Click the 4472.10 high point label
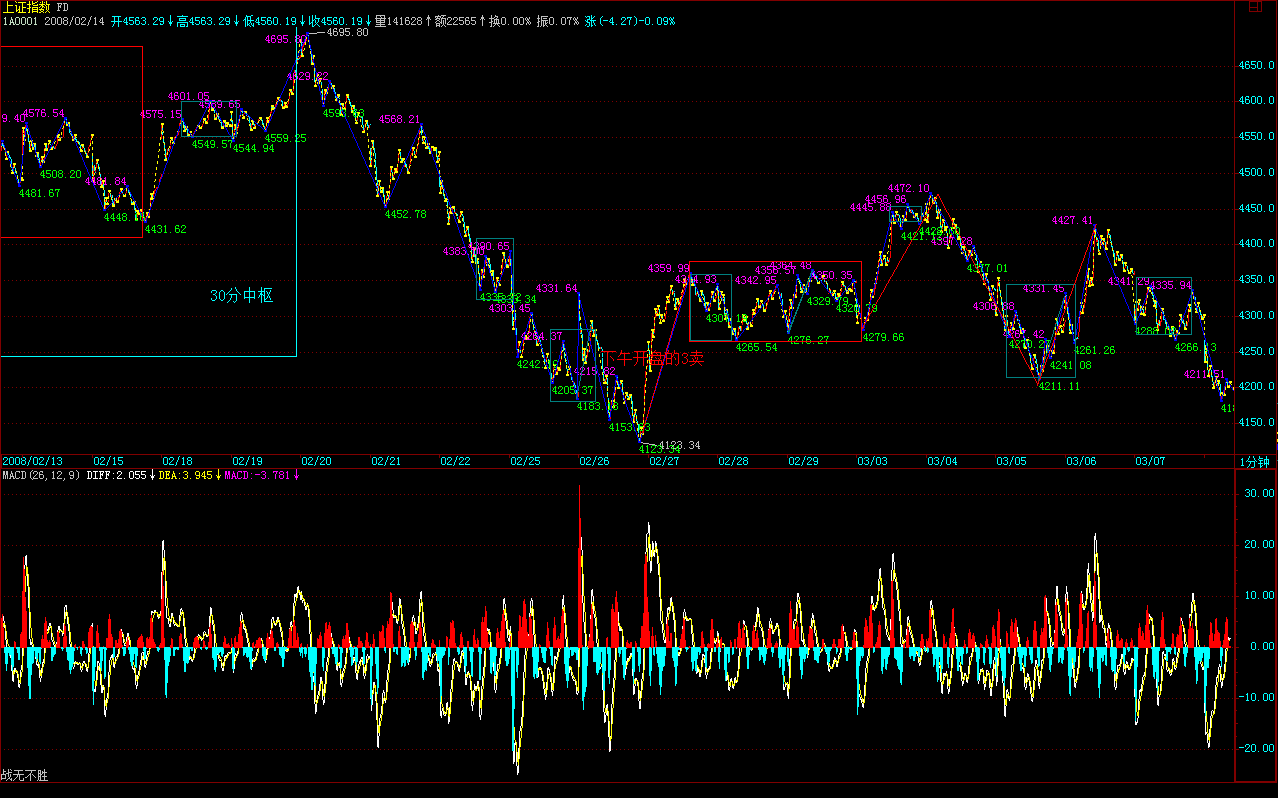Image resolution: width=1278 pixels, height=798 pixels. [x=908, y=188]
